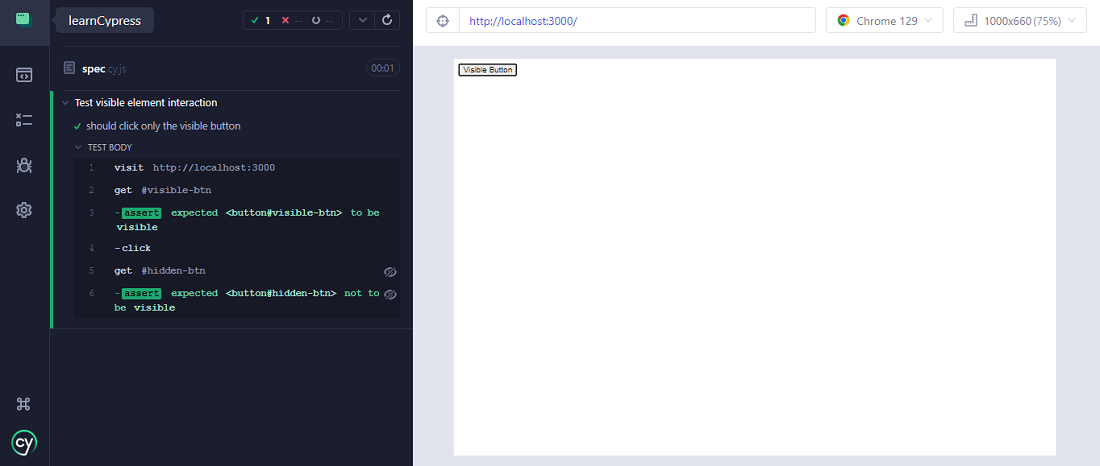Open keyboard shortcuts command icon
This screenshot has width=1100, height=466.
coord(24,404)
